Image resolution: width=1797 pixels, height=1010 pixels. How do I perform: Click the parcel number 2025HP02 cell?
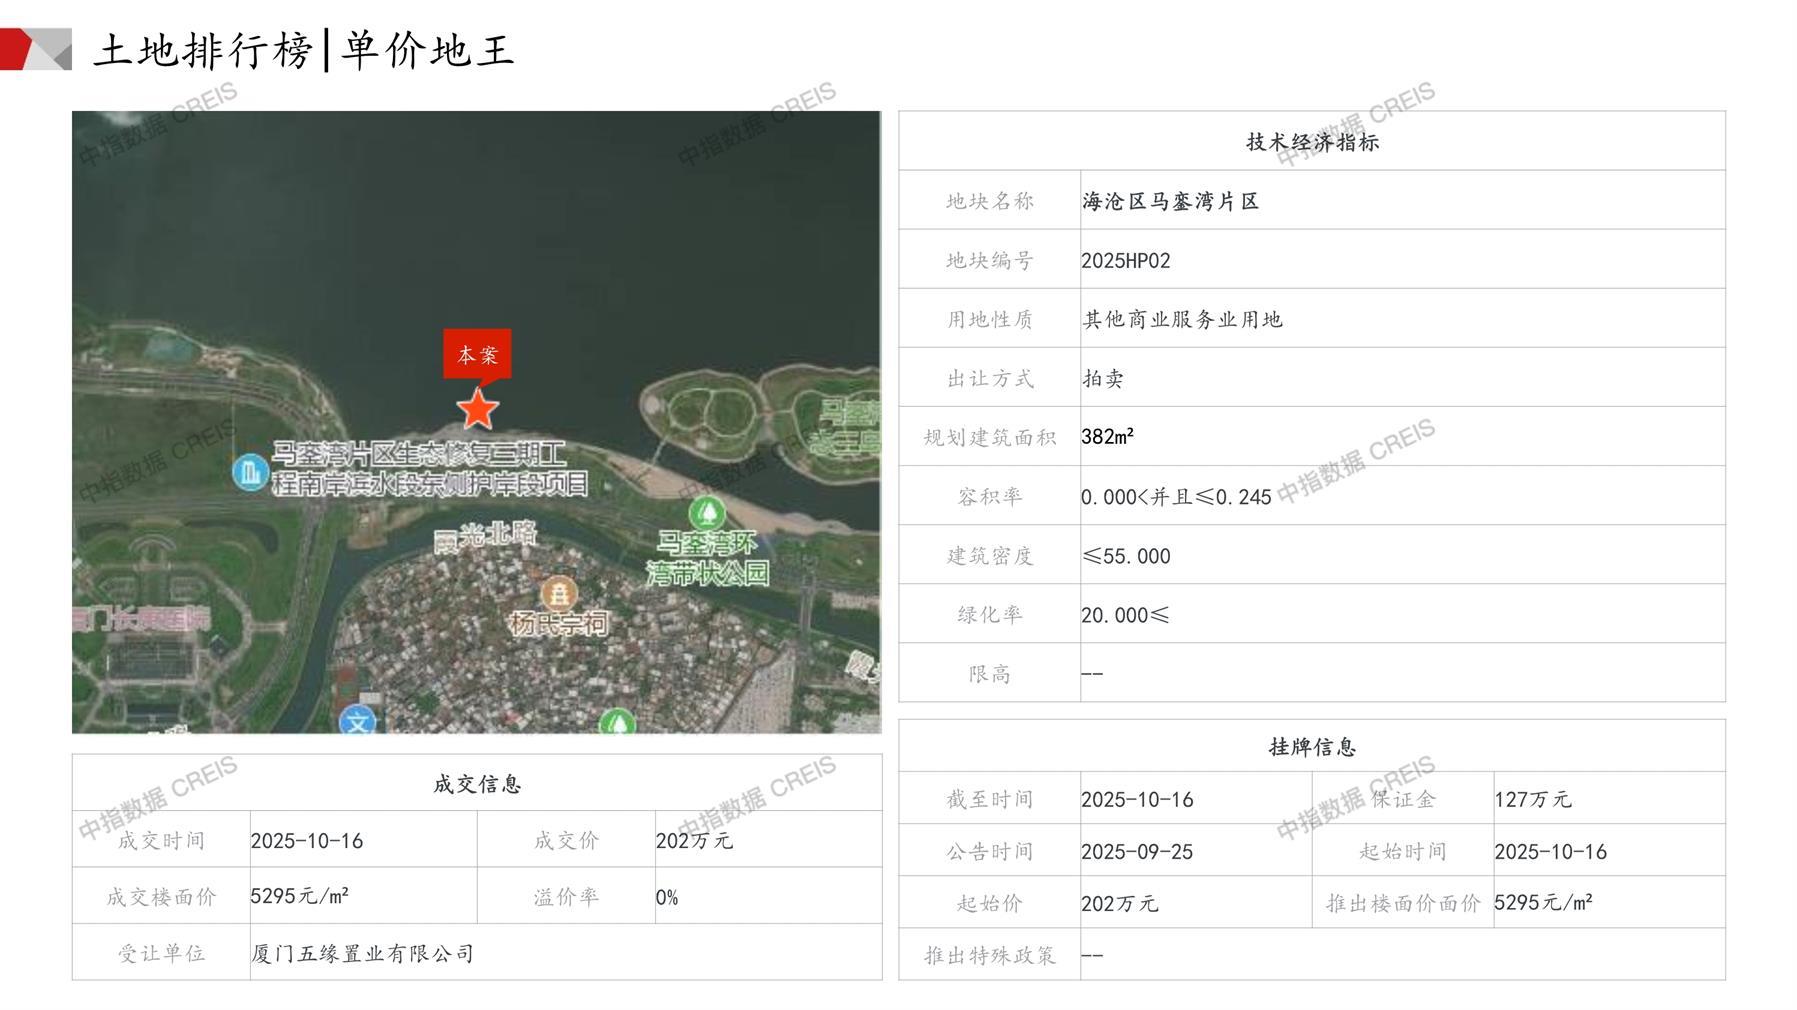coord(1126,261)
